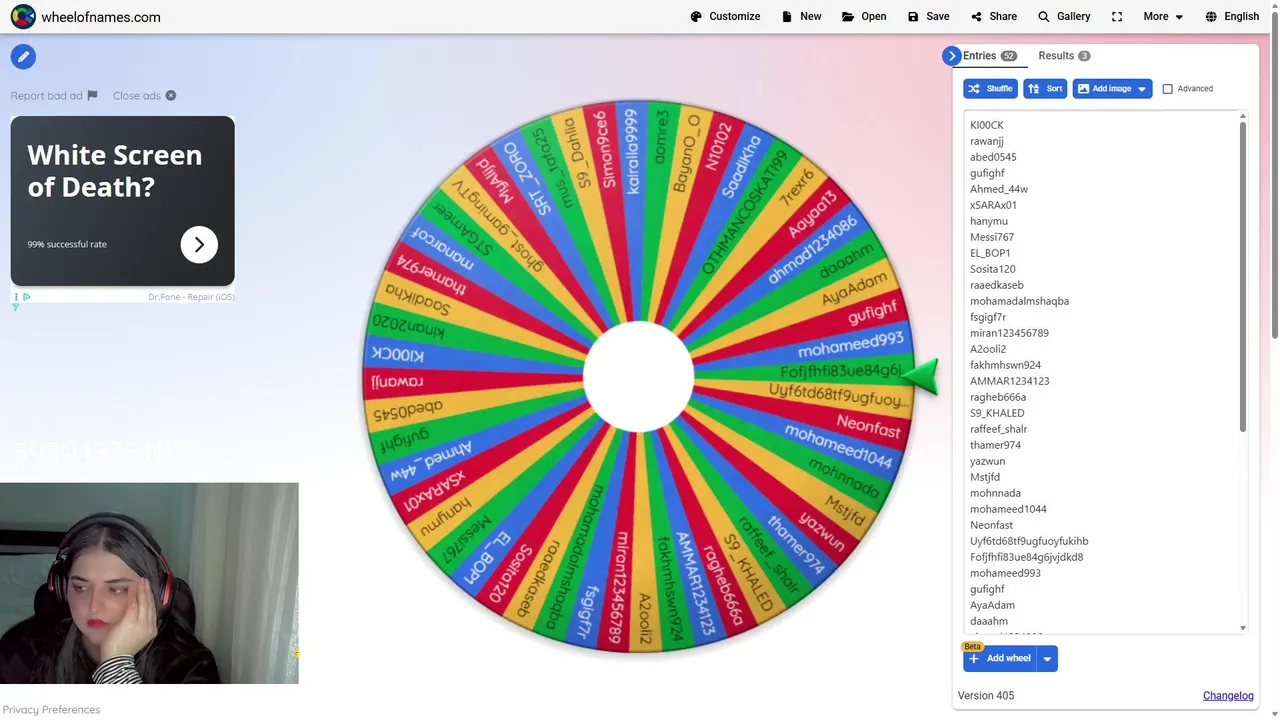Spin by clicking the wheel center
The image size is (1280, 720).
click(638, 376)
